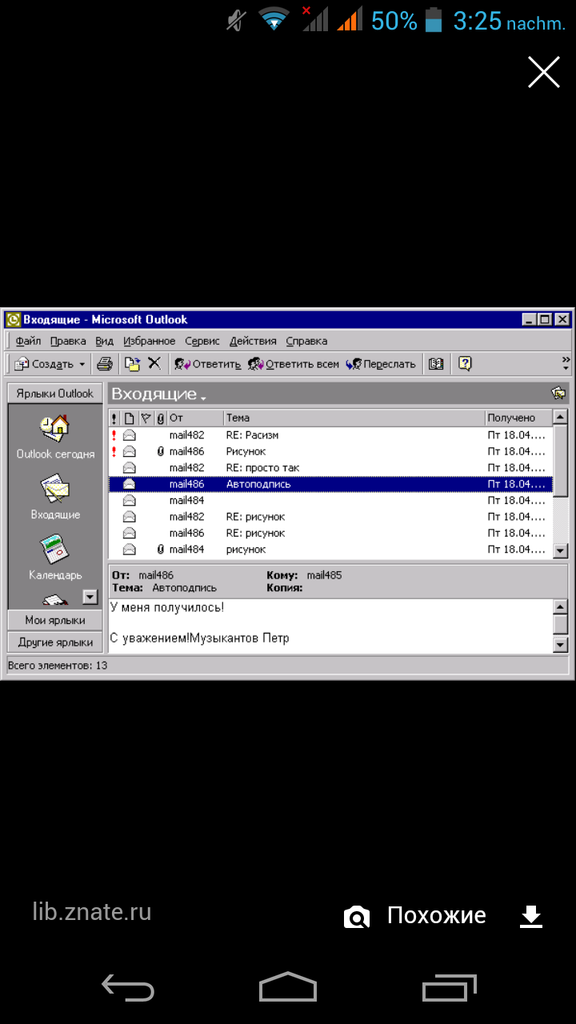Open the Входящие folder title dropdown
The height and width of the screenshot is (1024, 576).
click(159, 394)
